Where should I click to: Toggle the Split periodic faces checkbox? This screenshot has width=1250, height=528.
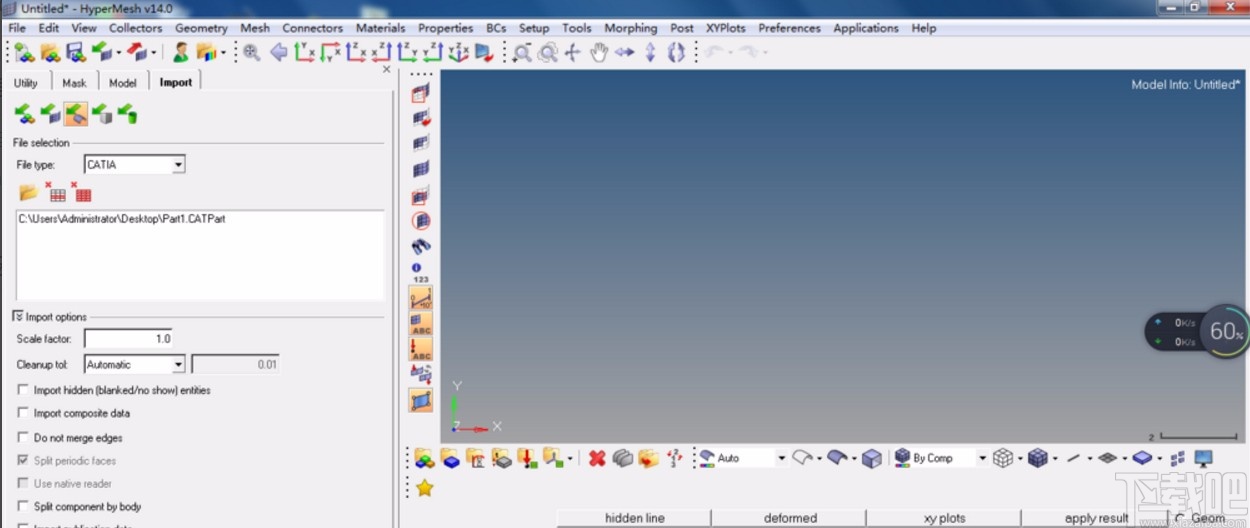coord(23,461)
